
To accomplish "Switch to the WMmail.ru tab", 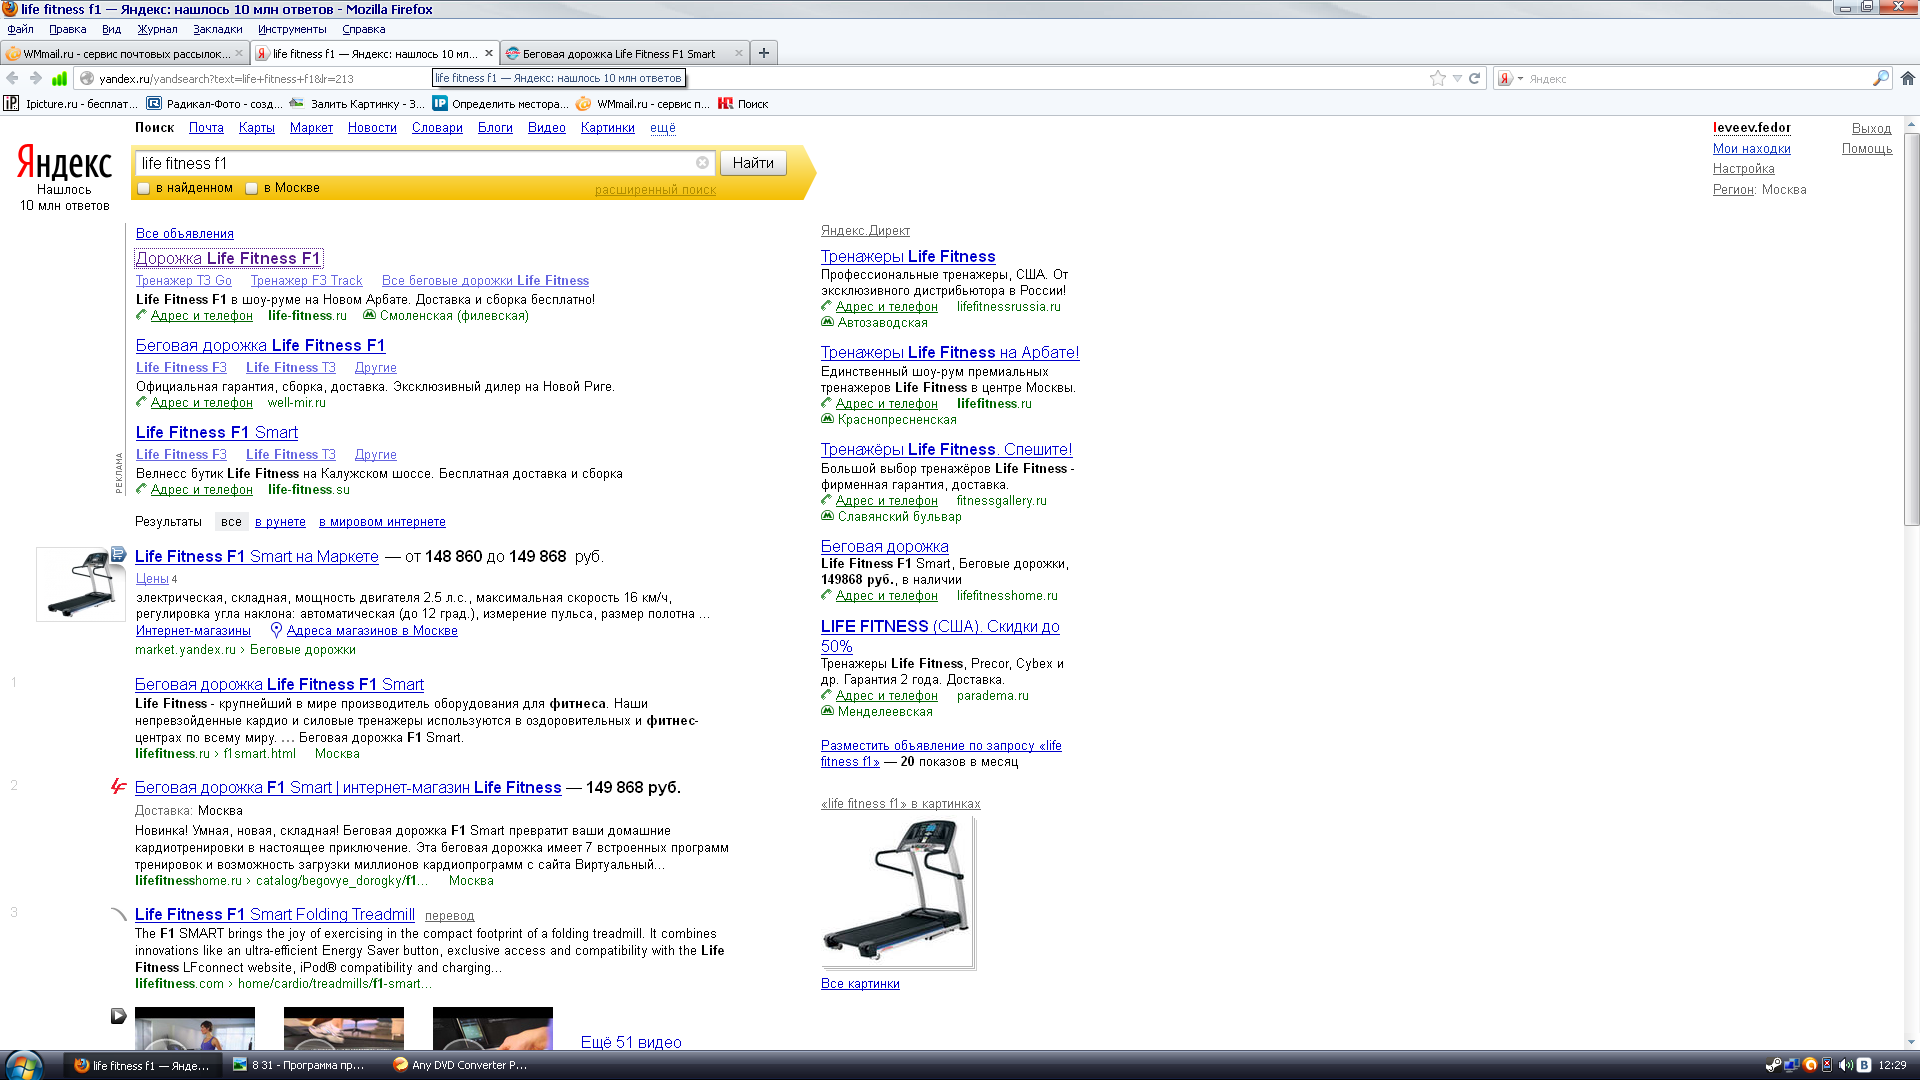I will tap(125, 53).
